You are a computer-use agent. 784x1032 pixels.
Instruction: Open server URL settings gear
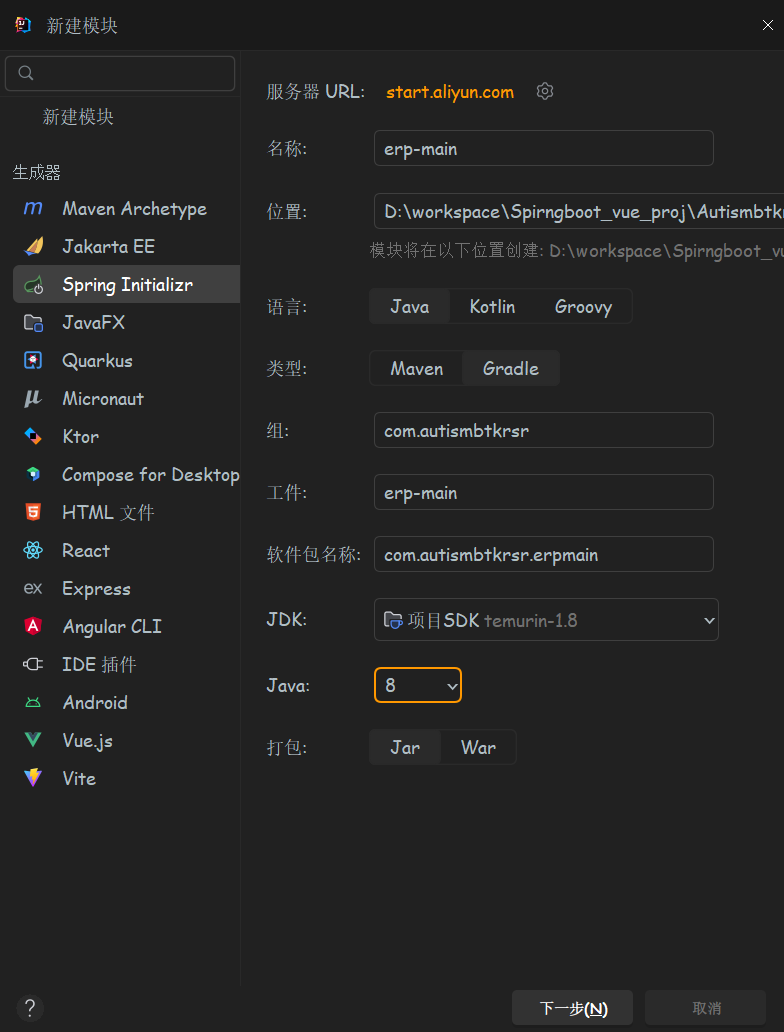pyautogui.click(x=544, y=91)
